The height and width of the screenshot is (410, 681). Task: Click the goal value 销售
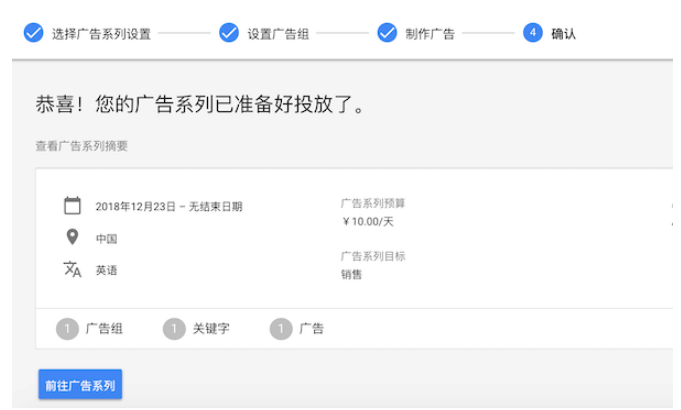click(x=351, y=274)
